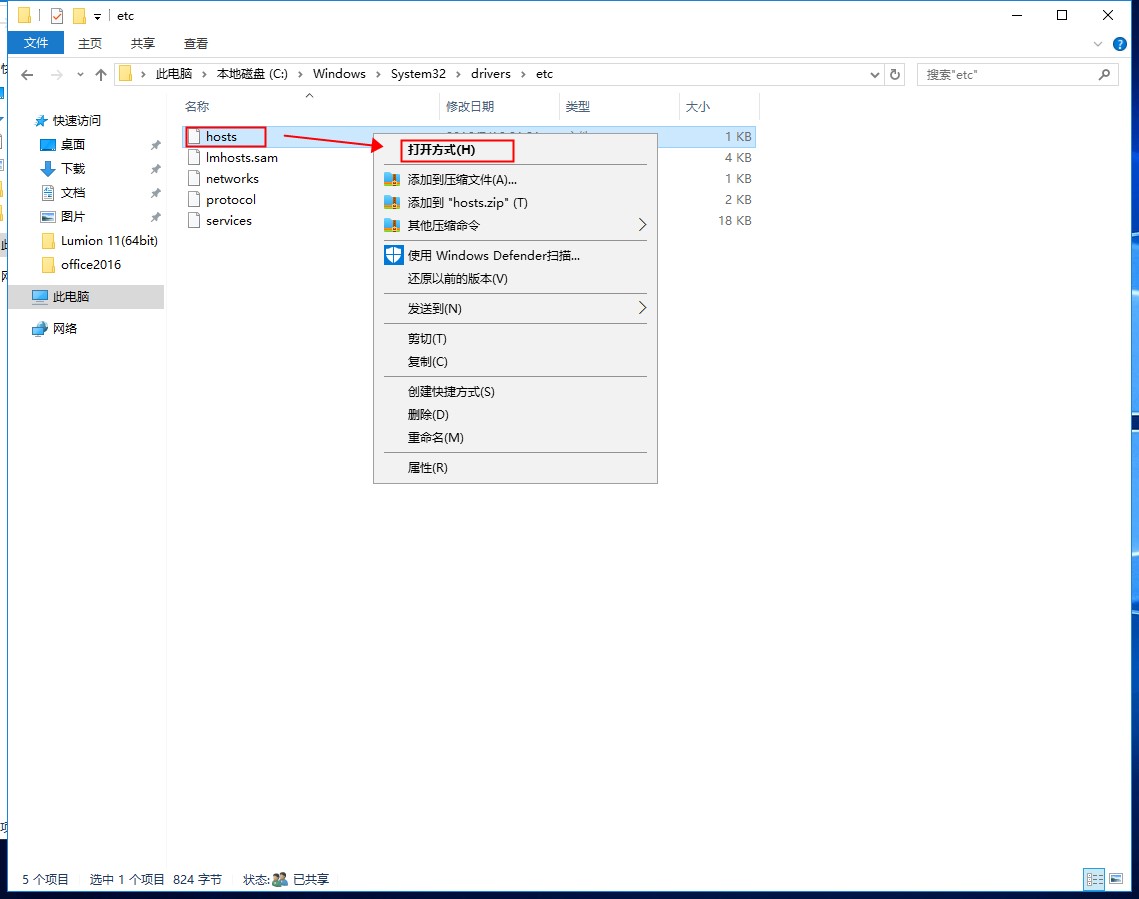Screen dimensions: 1139x899
Task: Click the Help question mark icon
Action: pos(1120,44)
